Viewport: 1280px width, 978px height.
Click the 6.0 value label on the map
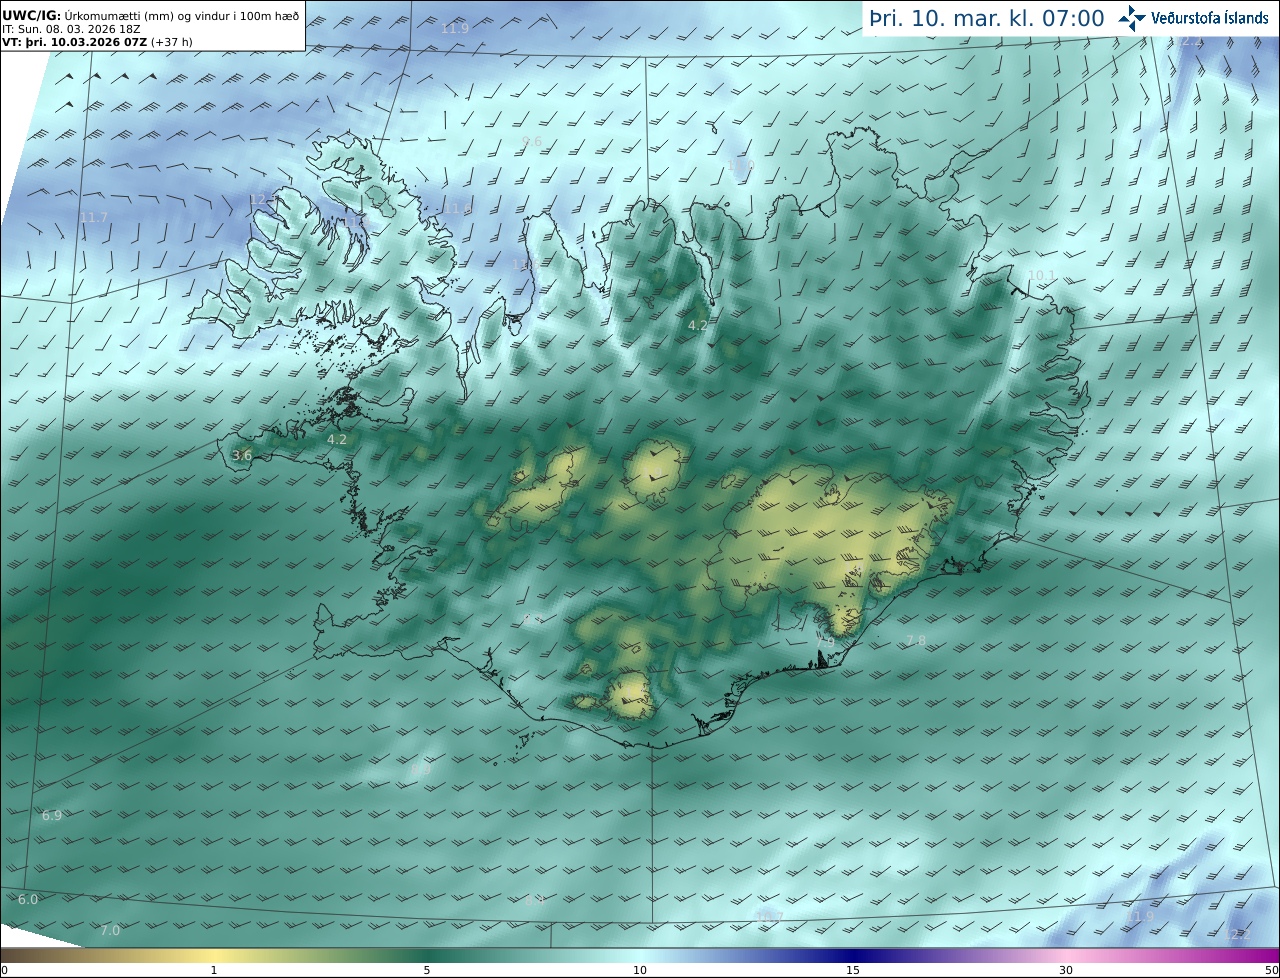28,900
